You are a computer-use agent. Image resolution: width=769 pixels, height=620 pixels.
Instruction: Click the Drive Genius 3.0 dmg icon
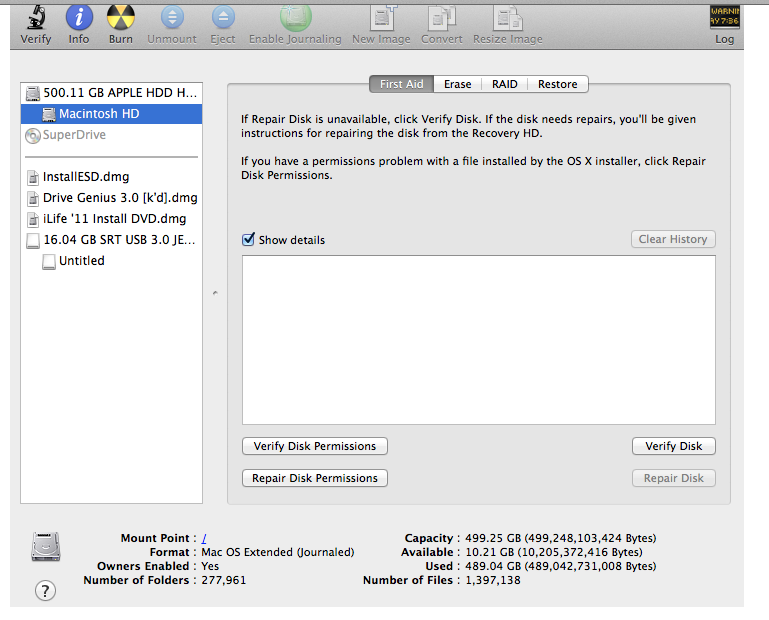[33, 199]
